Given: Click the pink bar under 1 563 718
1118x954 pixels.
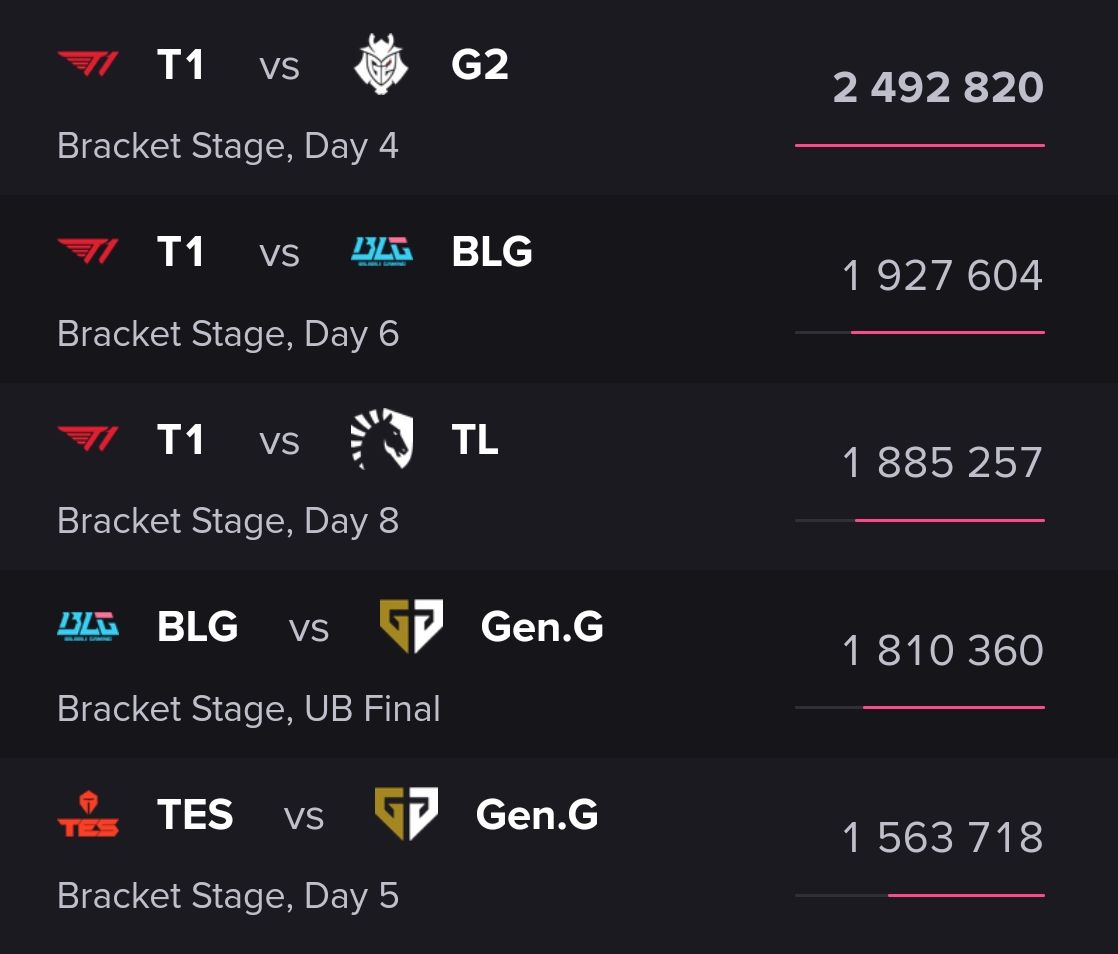Looking at the screenshot, I should (966, 895).
